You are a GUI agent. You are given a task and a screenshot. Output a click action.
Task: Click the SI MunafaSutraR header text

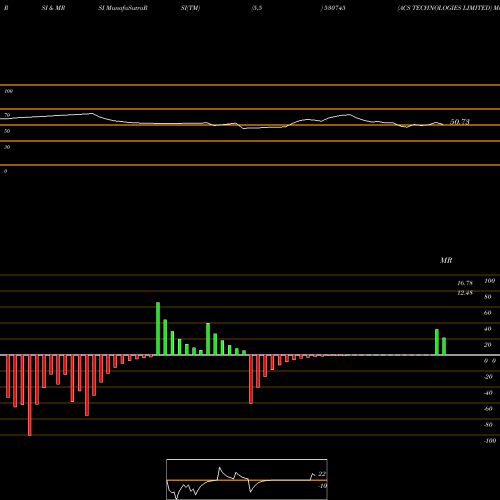click(x=123, y=8)
